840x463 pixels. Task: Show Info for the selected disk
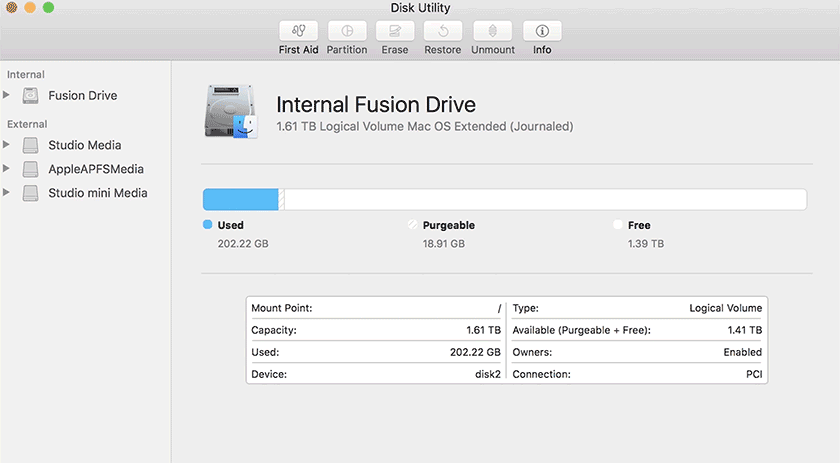click(542, 31)
